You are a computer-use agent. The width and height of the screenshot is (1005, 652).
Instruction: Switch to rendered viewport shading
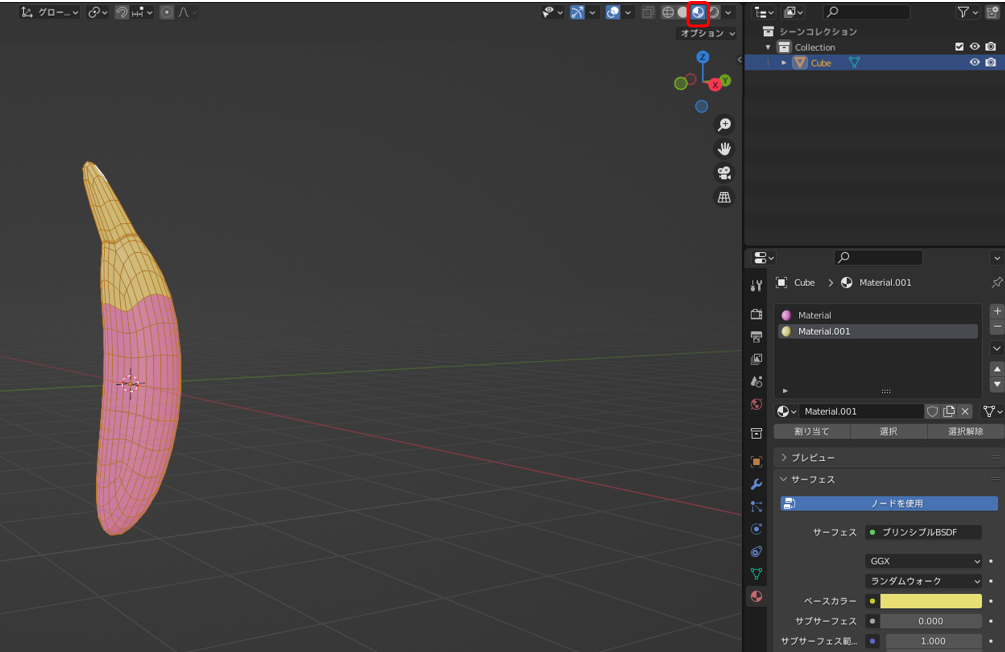[x=713, y=12]
